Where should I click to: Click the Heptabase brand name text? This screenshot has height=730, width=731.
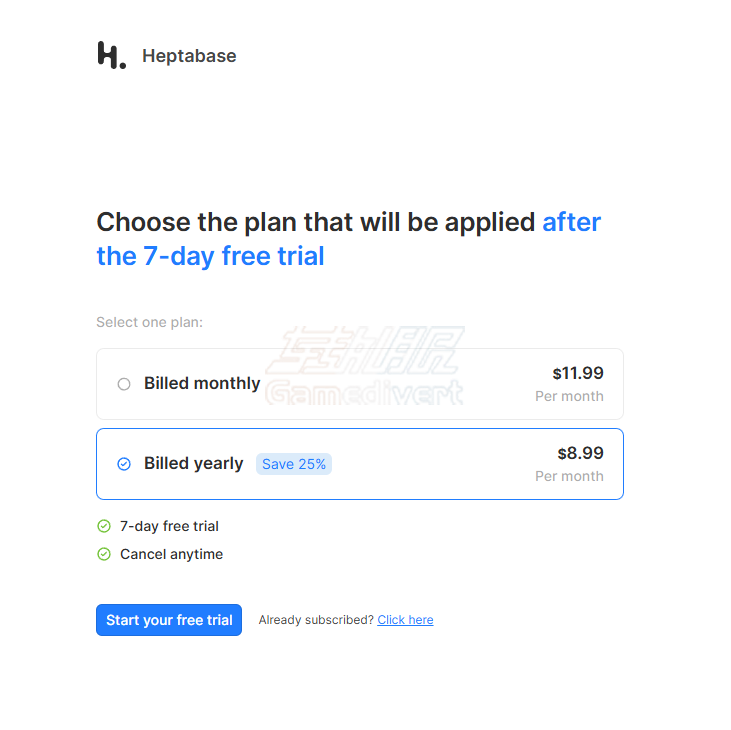tap(189, 56)
